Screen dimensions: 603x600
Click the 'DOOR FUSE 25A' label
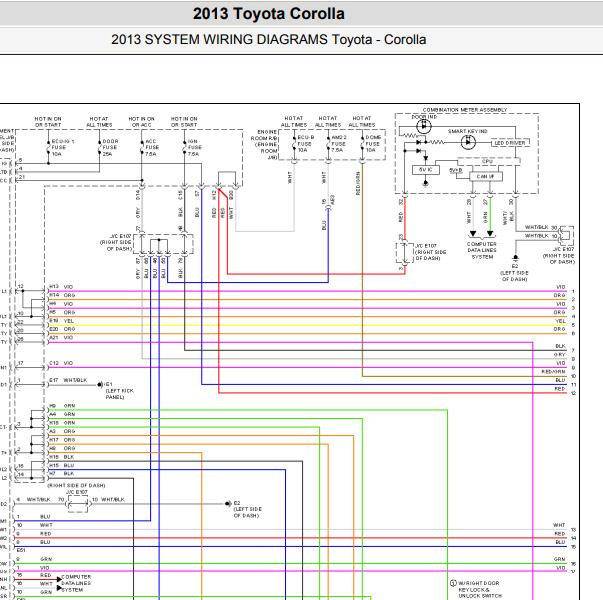110,148
